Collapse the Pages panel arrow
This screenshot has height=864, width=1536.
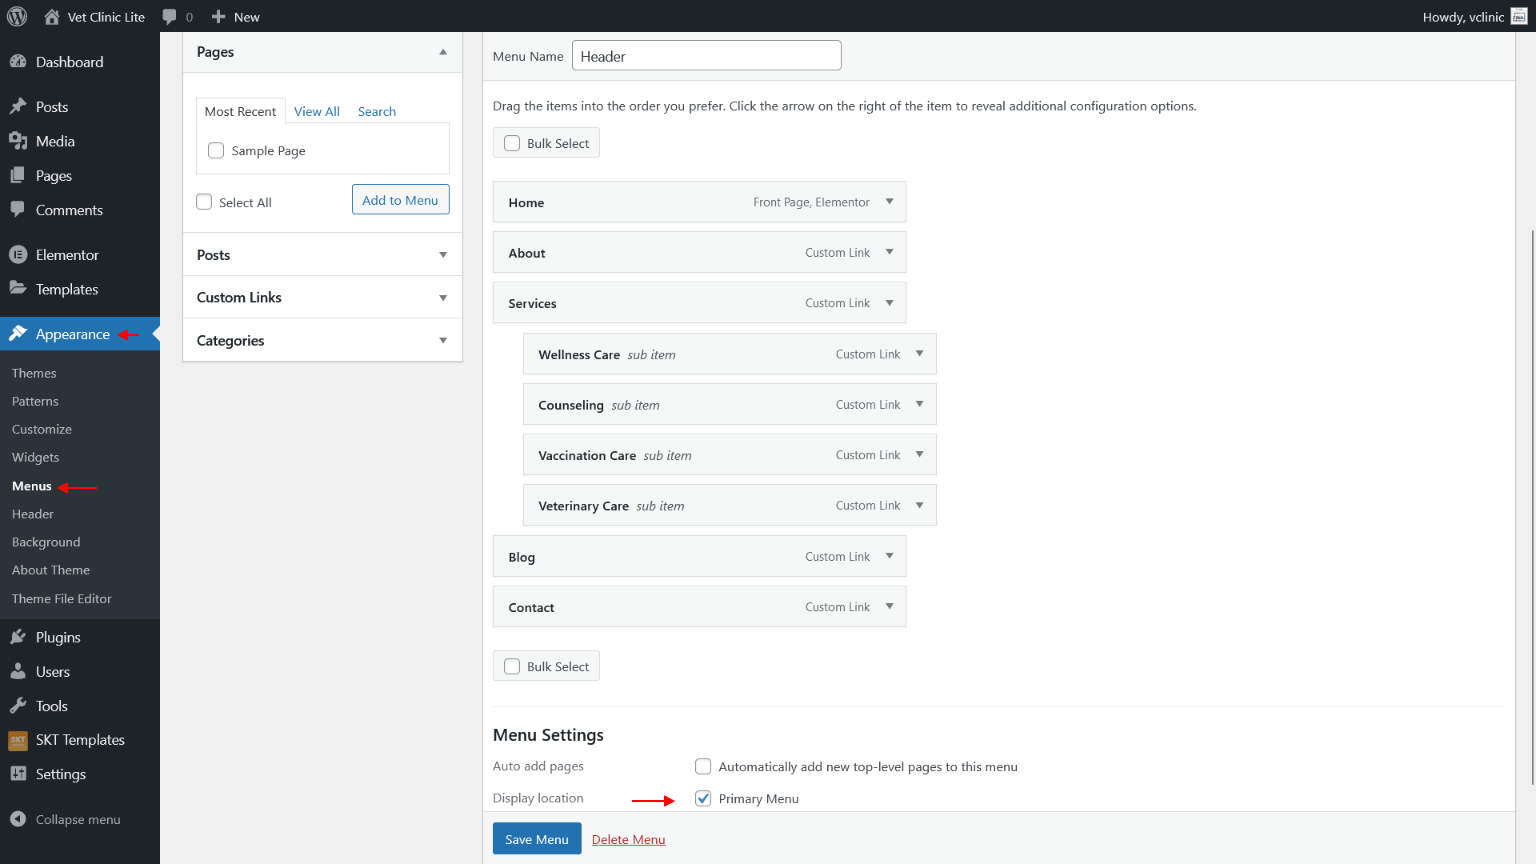(x=443, y=52)
